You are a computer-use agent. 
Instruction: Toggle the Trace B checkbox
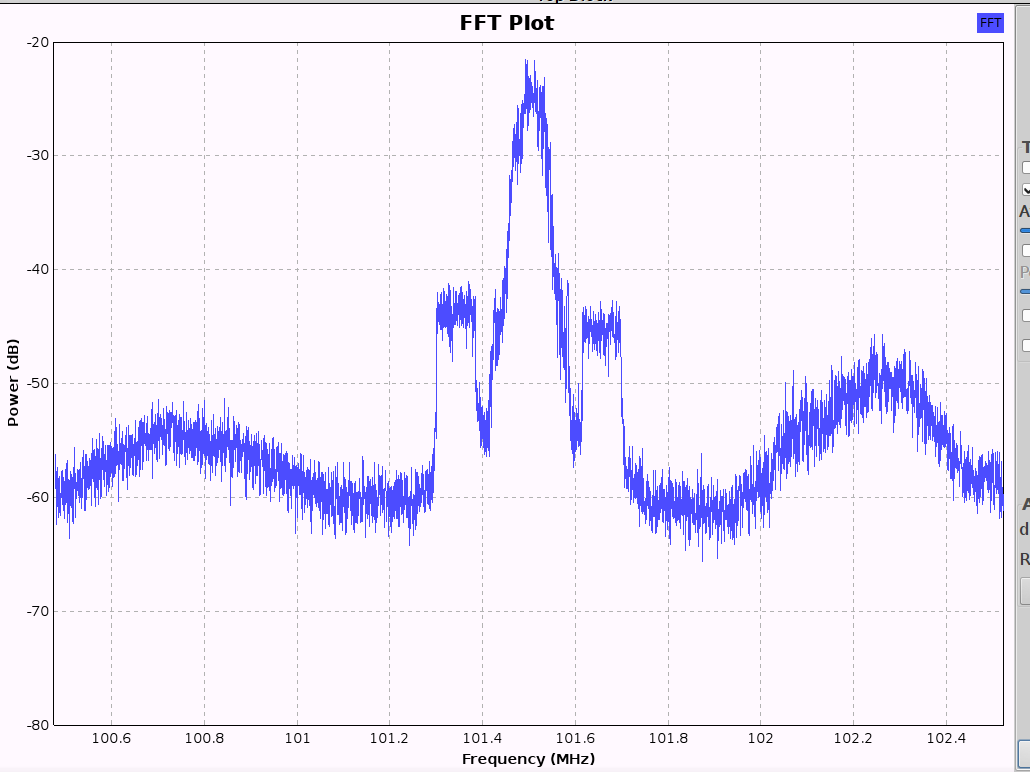[1025, 345]
